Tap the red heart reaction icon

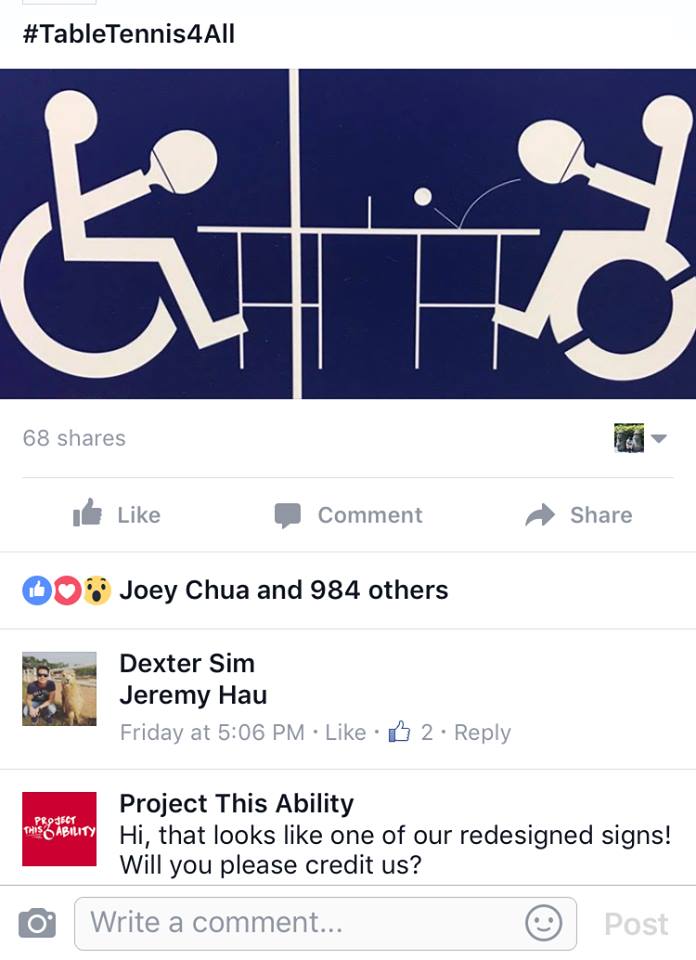pyautogui.click(x=67, y=590)
